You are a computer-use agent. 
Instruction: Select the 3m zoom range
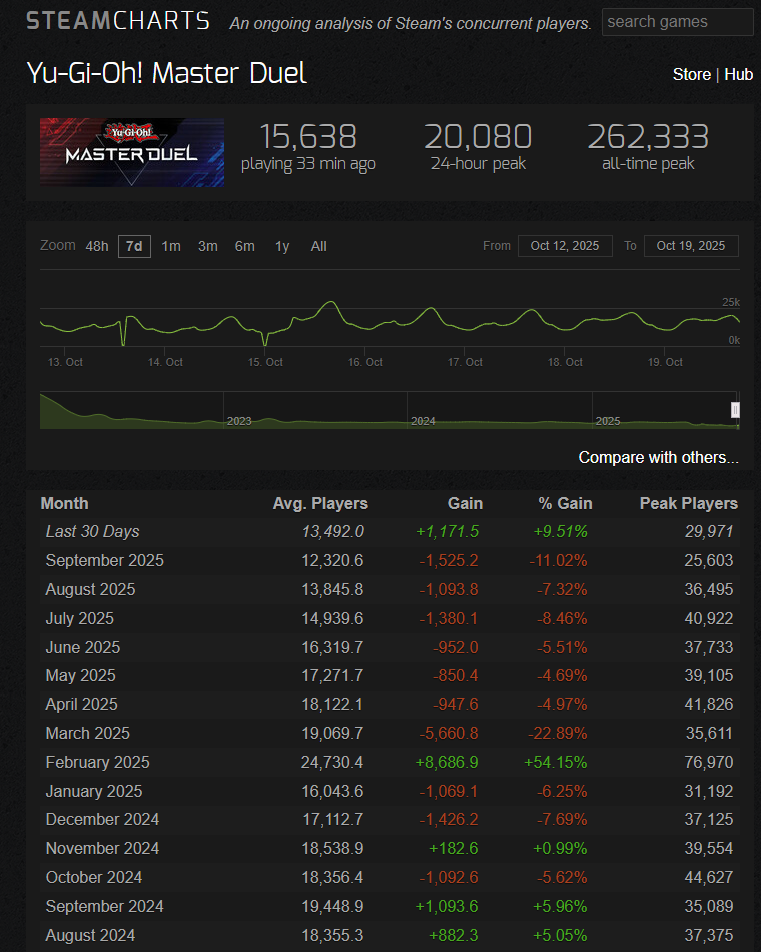(208, 246)
